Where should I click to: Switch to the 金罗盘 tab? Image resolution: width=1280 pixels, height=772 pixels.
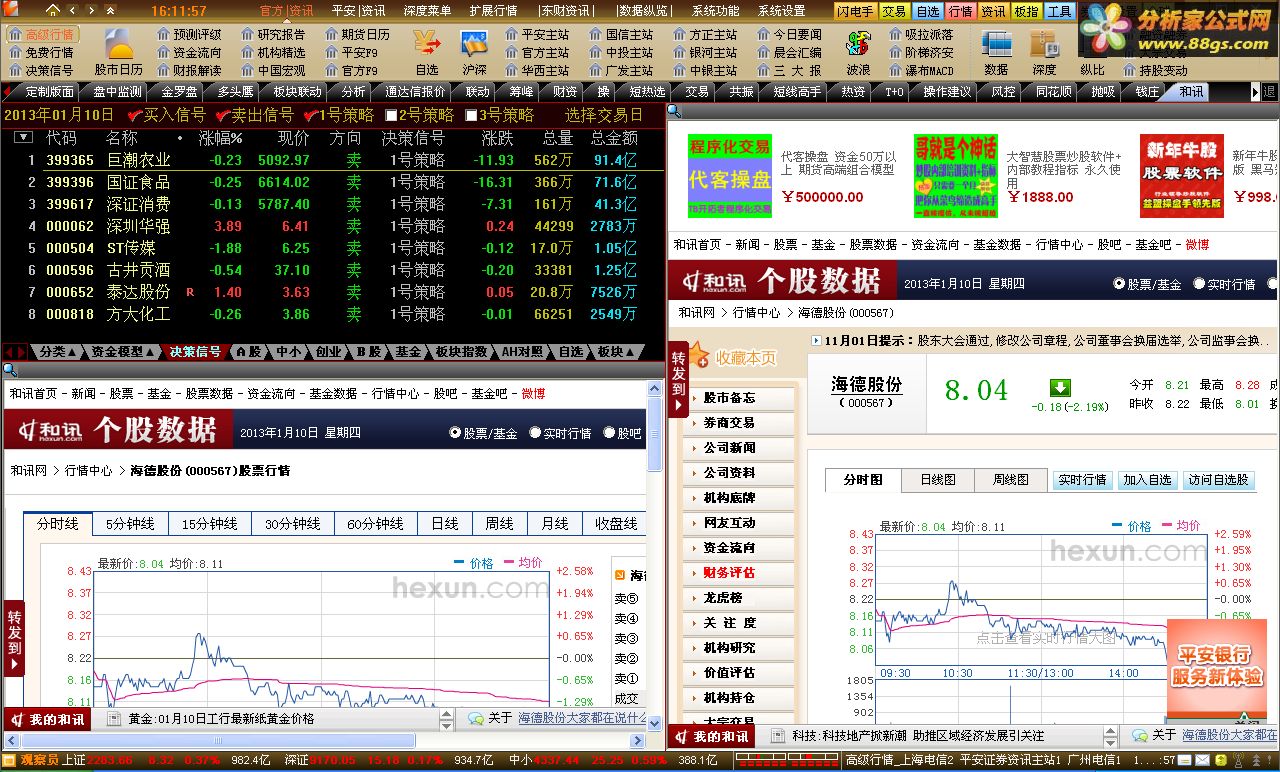[180, 91]
